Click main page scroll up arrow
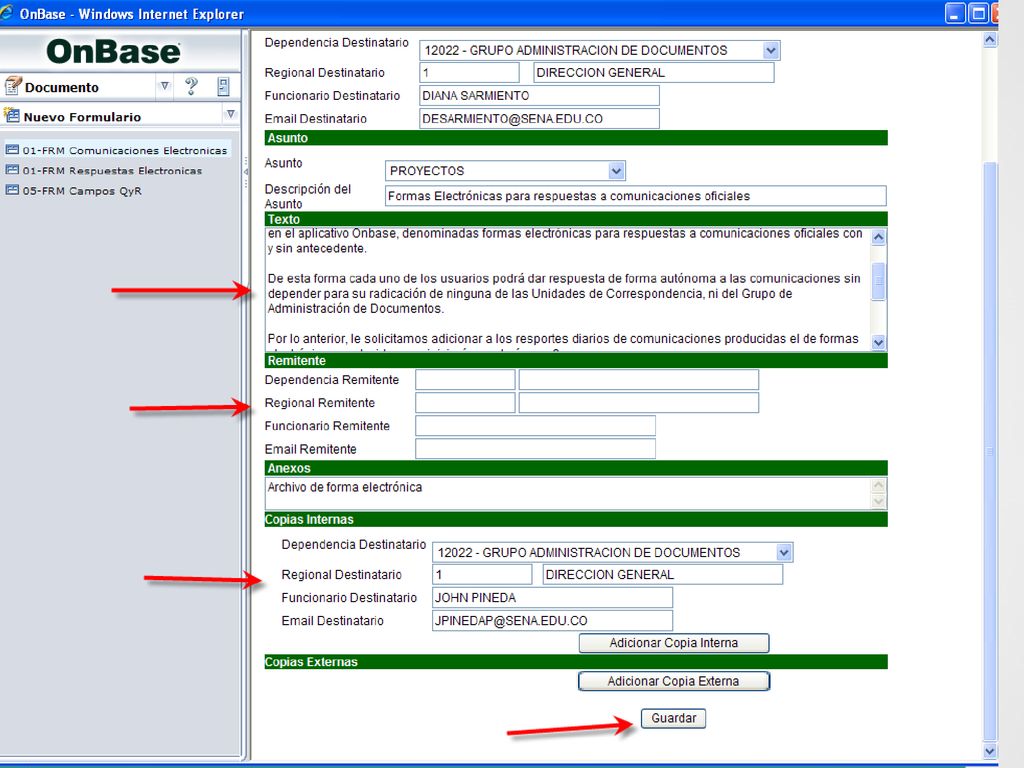The width and height of the screenshot is (1024, 768). (x=989, y=39)
